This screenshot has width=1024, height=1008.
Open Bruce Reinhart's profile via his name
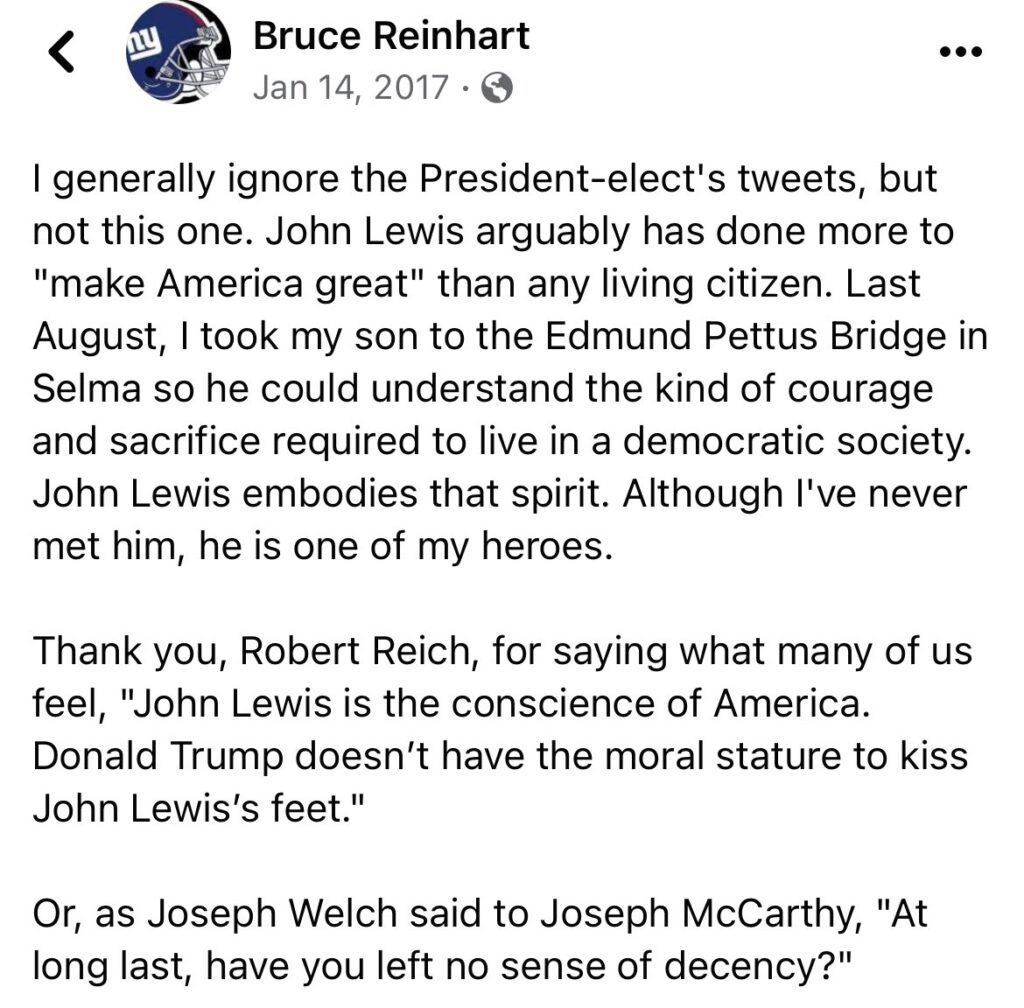(392, 34)
